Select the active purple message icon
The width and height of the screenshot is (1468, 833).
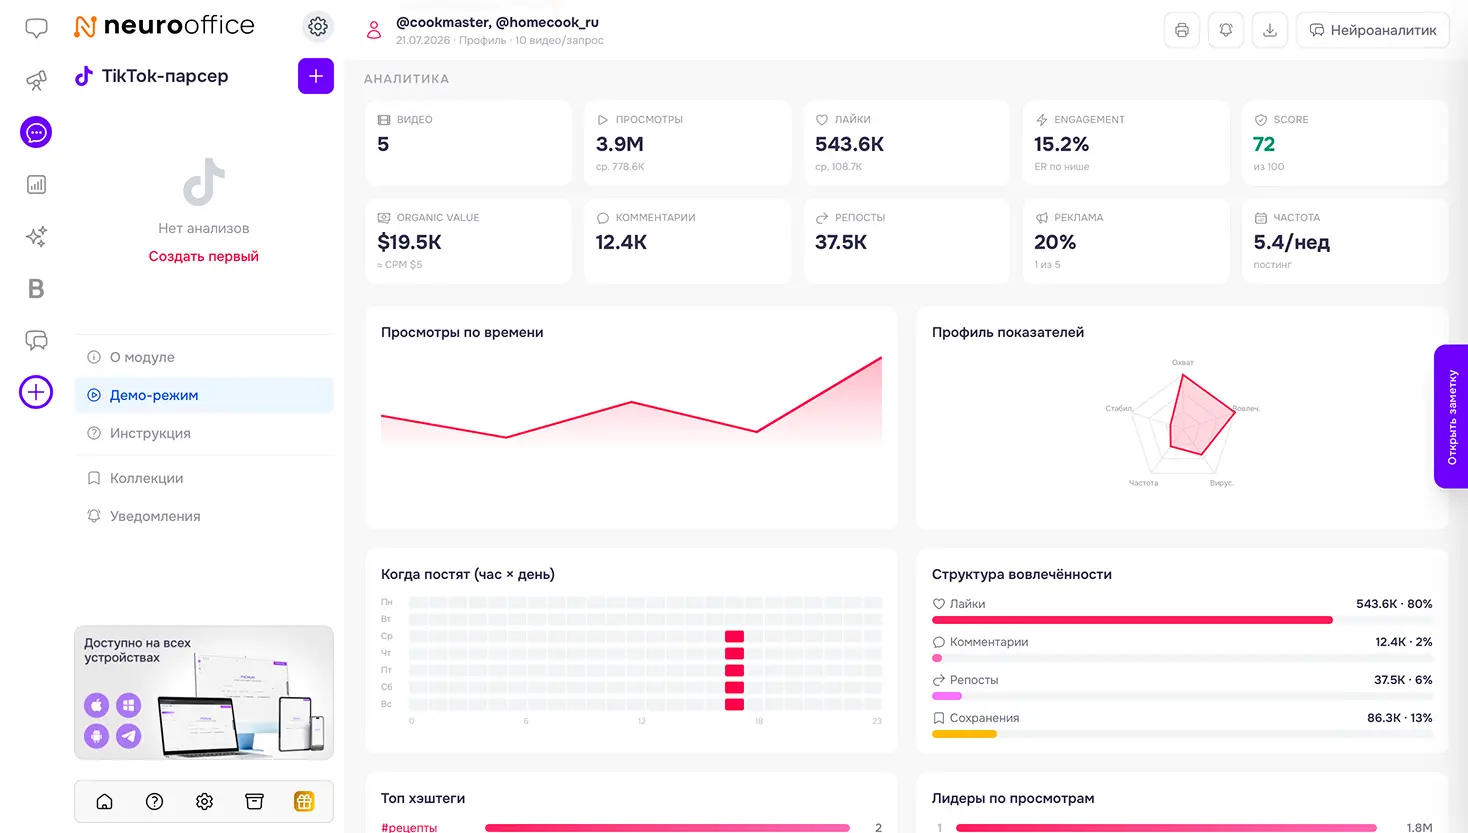coord(36,132)
